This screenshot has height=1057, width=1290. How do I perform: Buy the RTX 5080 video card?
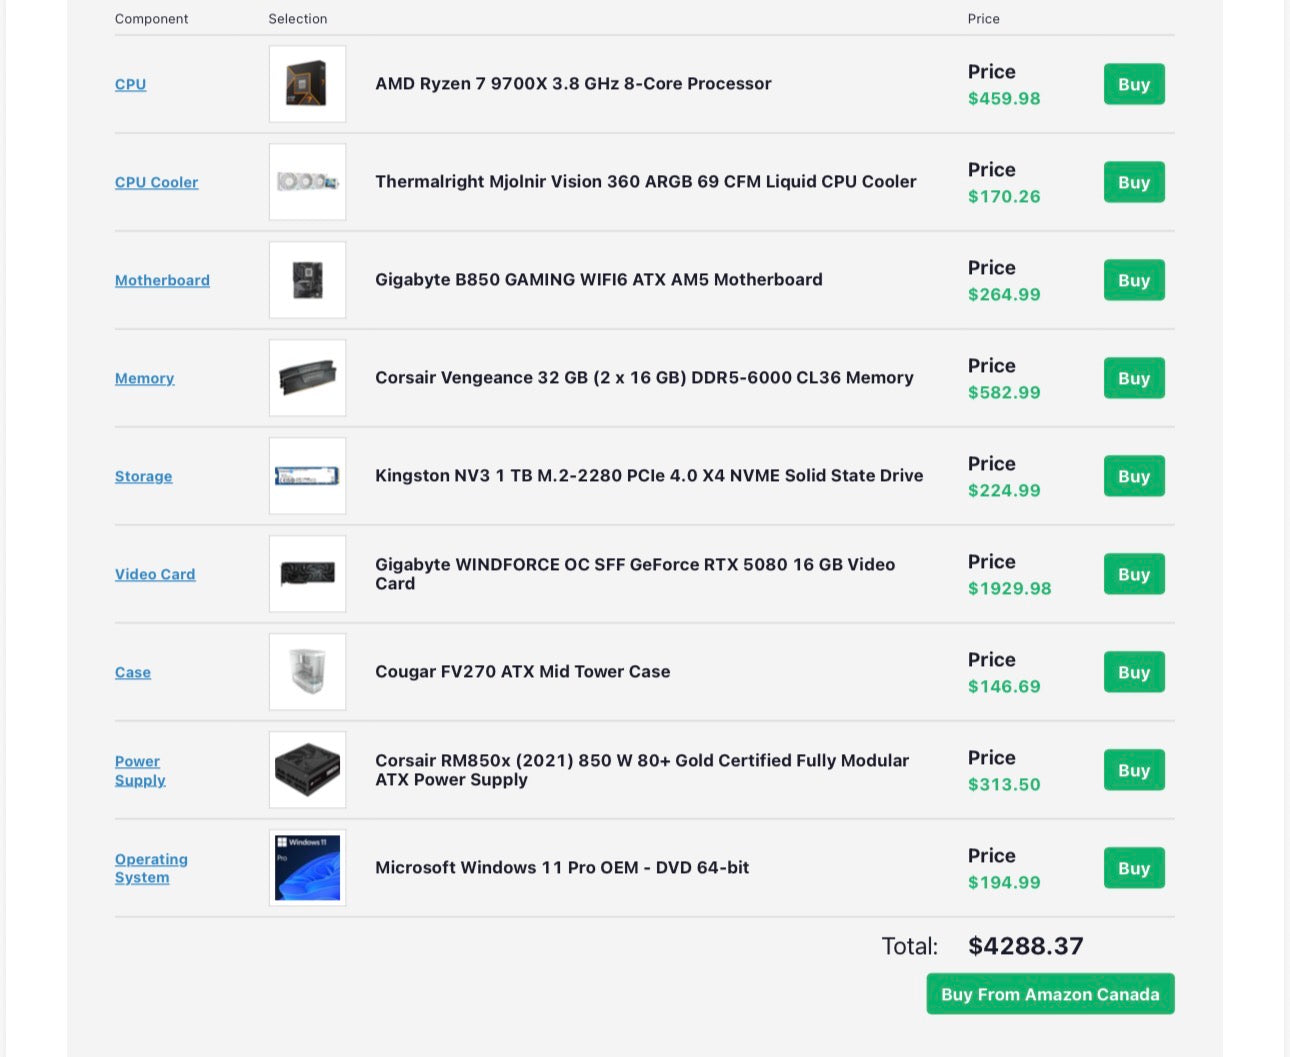point(1133,574)
